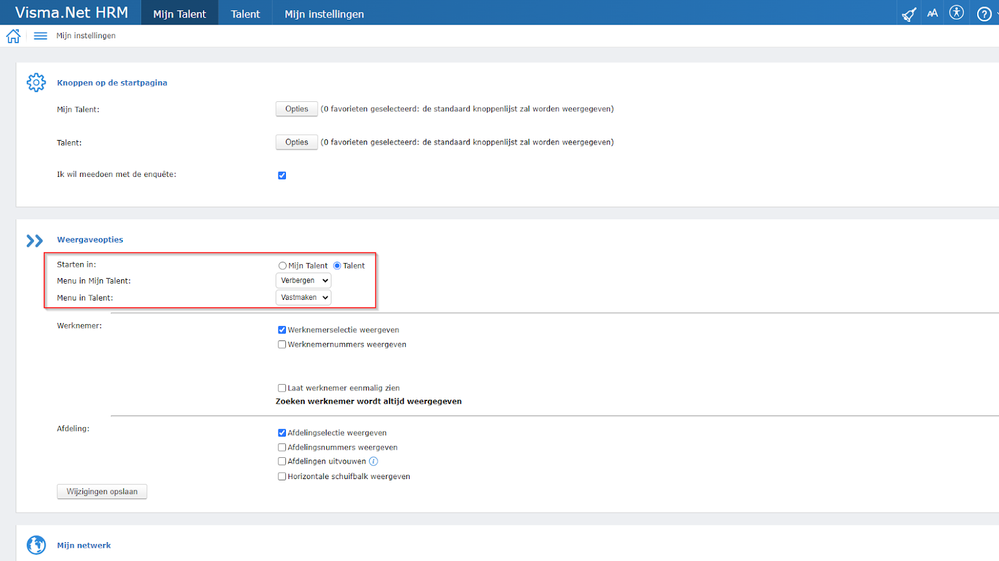Image resolution: width=999 pixels, height=561 pixels.
Task: Click the Mijn netwerk globe icon
Action: coord(36,546)
